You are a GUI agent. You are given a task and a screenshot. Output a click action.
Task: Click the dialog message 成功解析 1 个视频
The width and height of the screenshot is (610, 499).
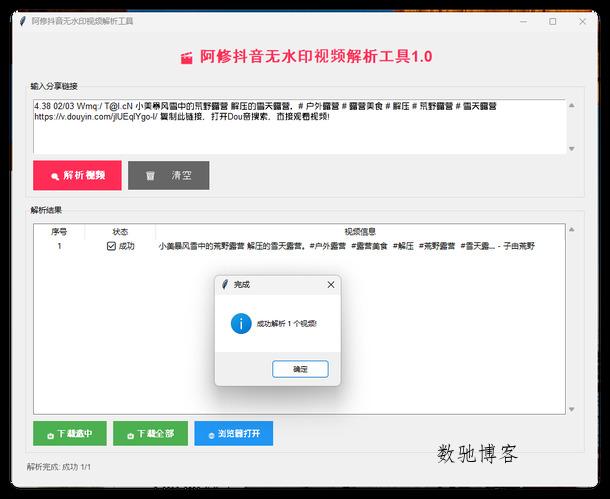tap(287, 324)
